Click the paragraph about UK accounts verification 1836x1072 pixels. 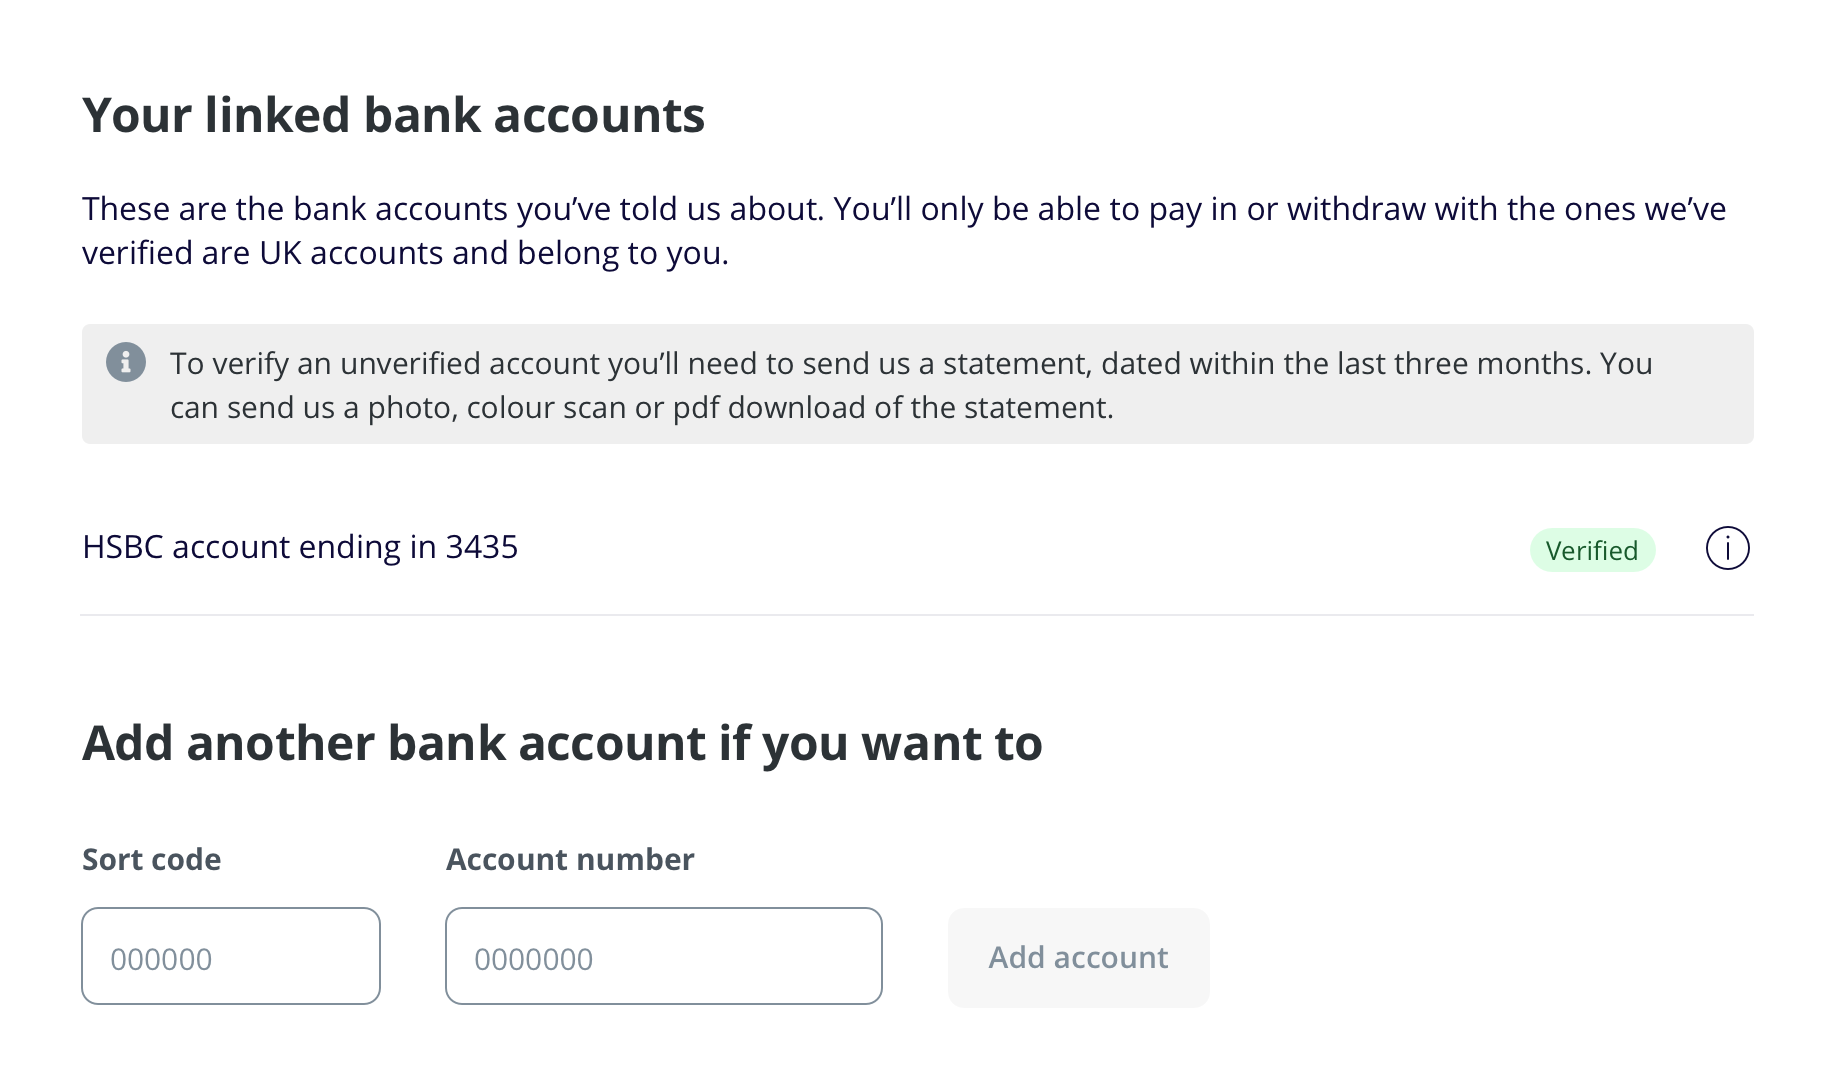pos(904,231)
